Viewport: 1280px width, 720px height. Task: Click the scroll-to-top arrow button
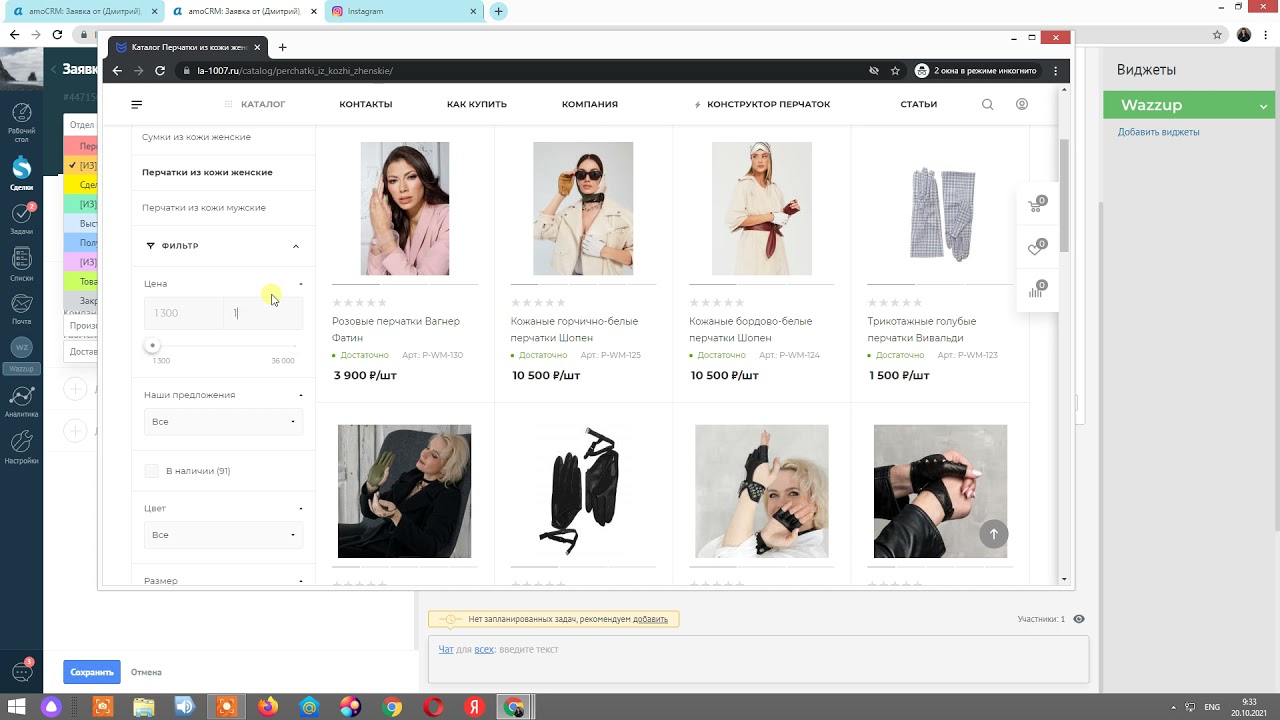993,534
